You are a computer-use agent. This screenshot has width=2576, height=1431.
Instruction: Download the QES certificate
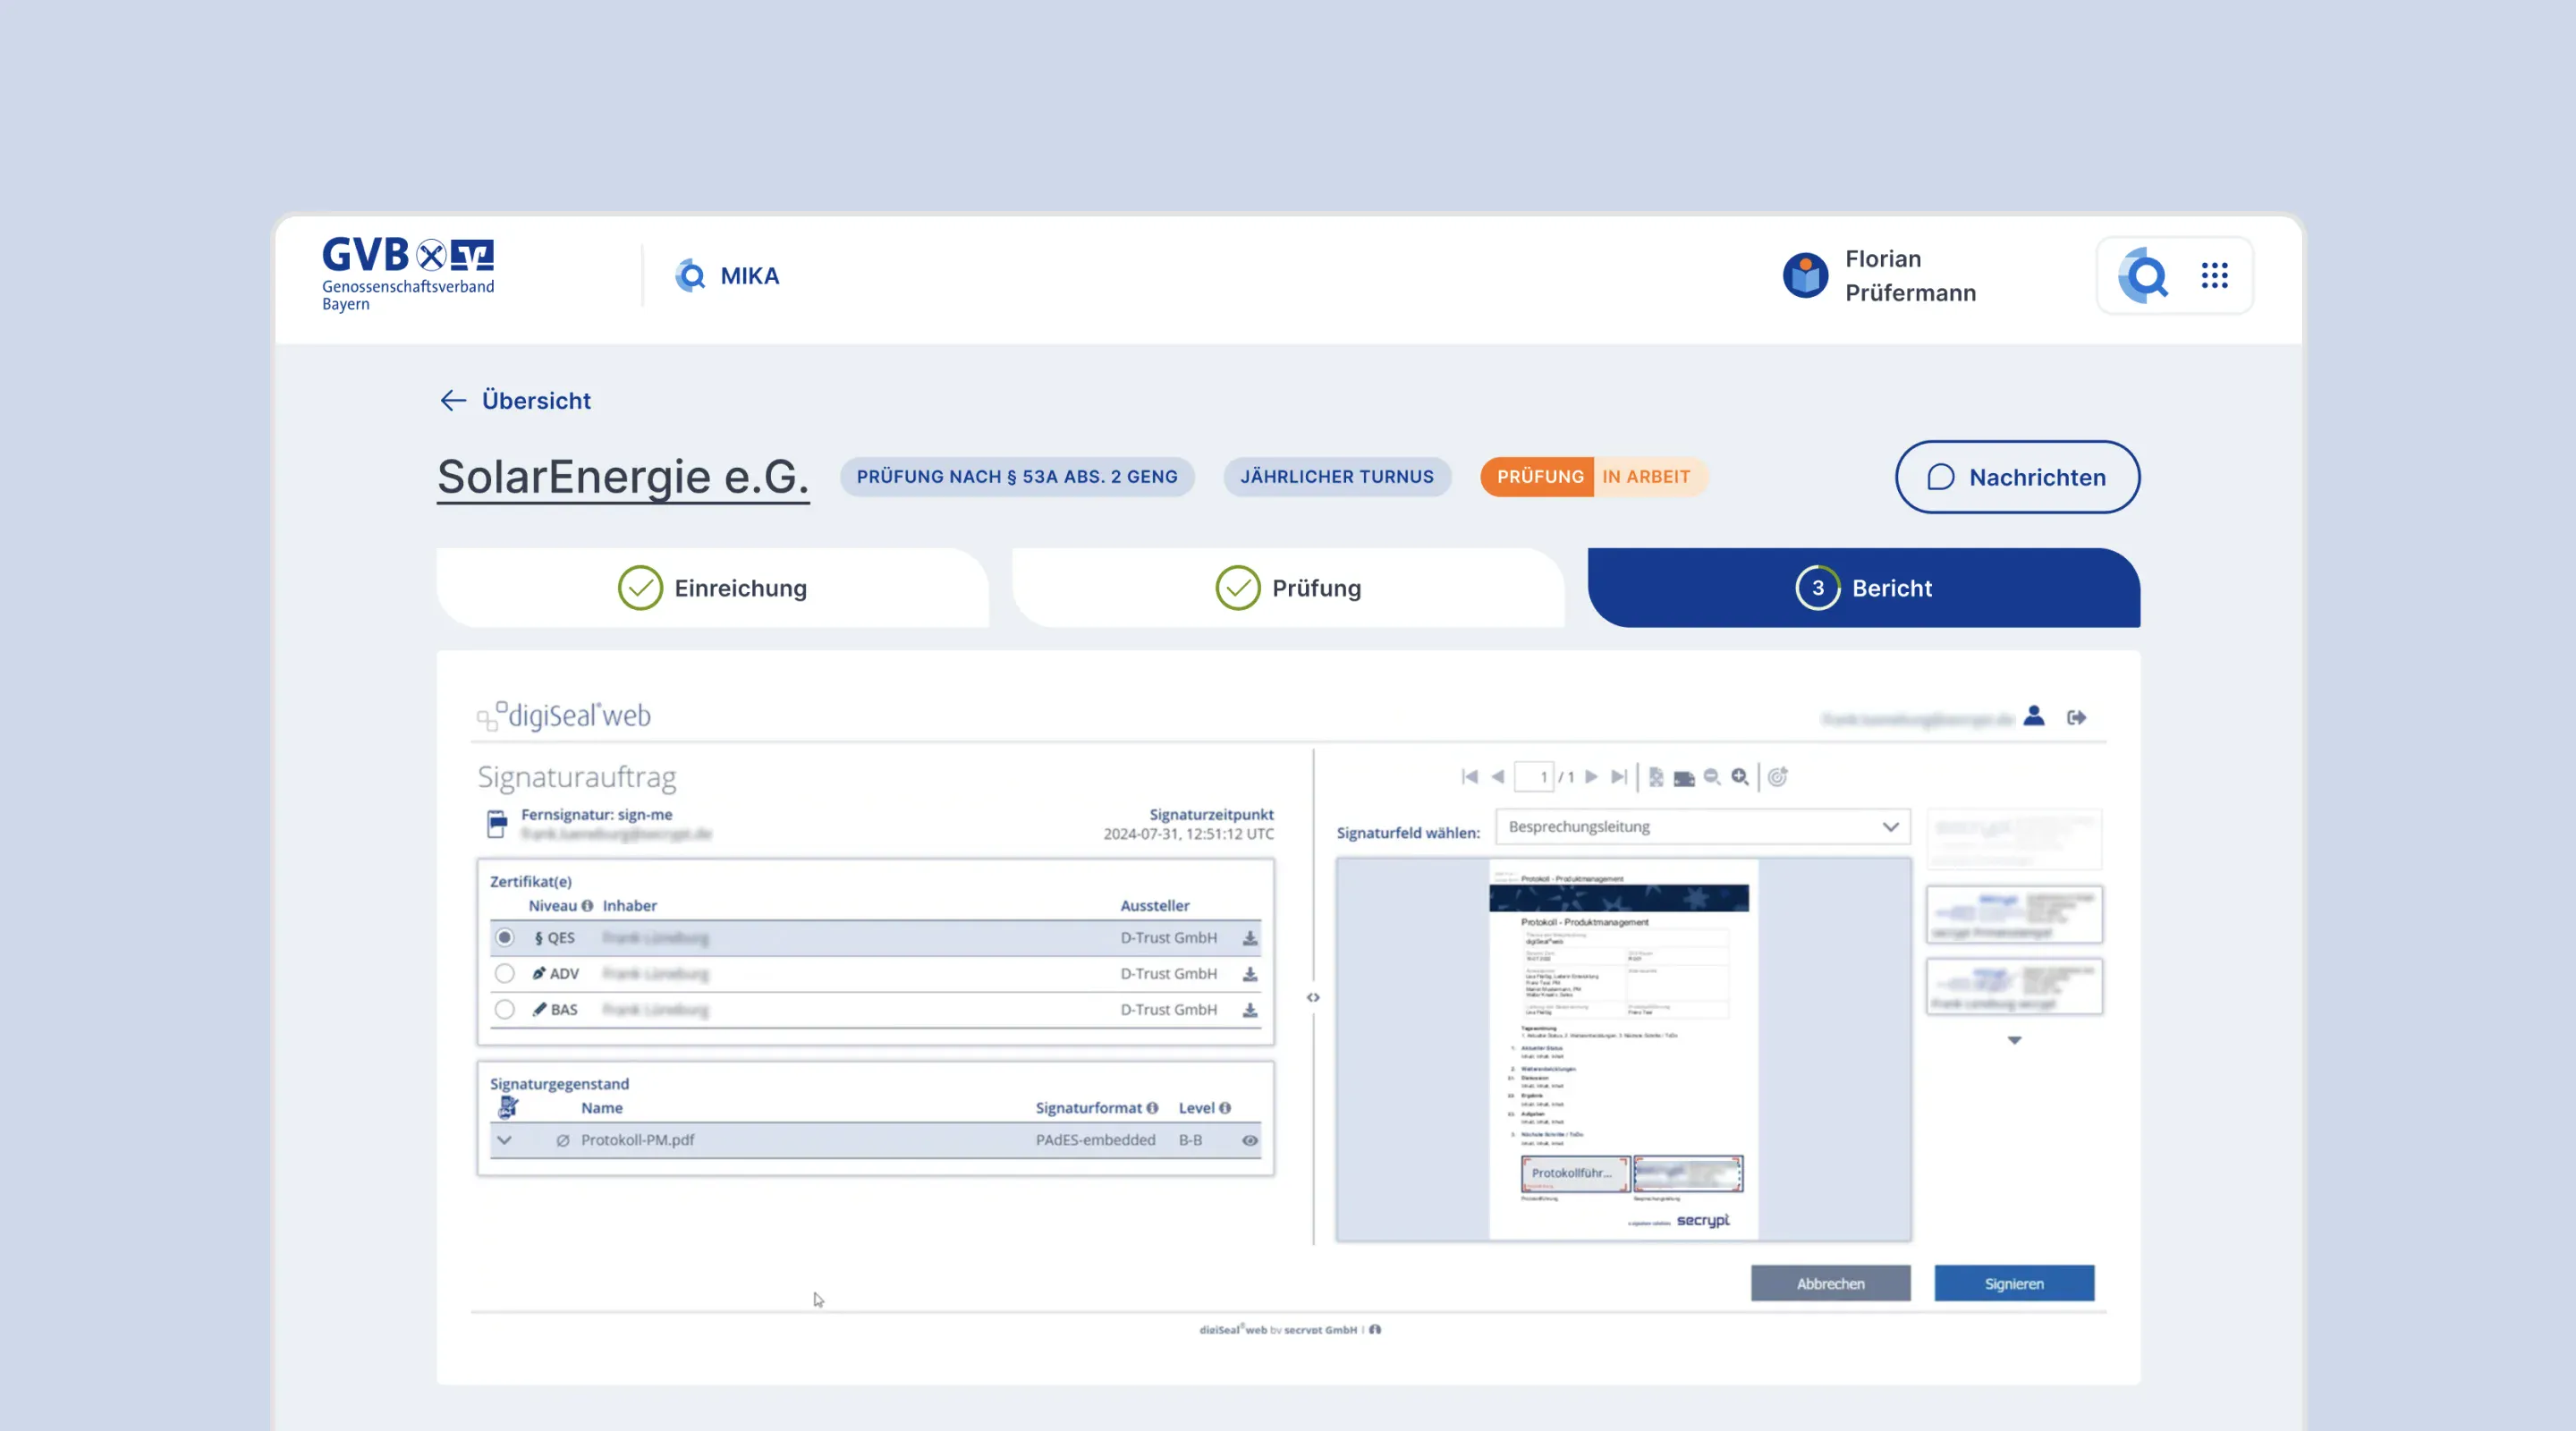1250,938
